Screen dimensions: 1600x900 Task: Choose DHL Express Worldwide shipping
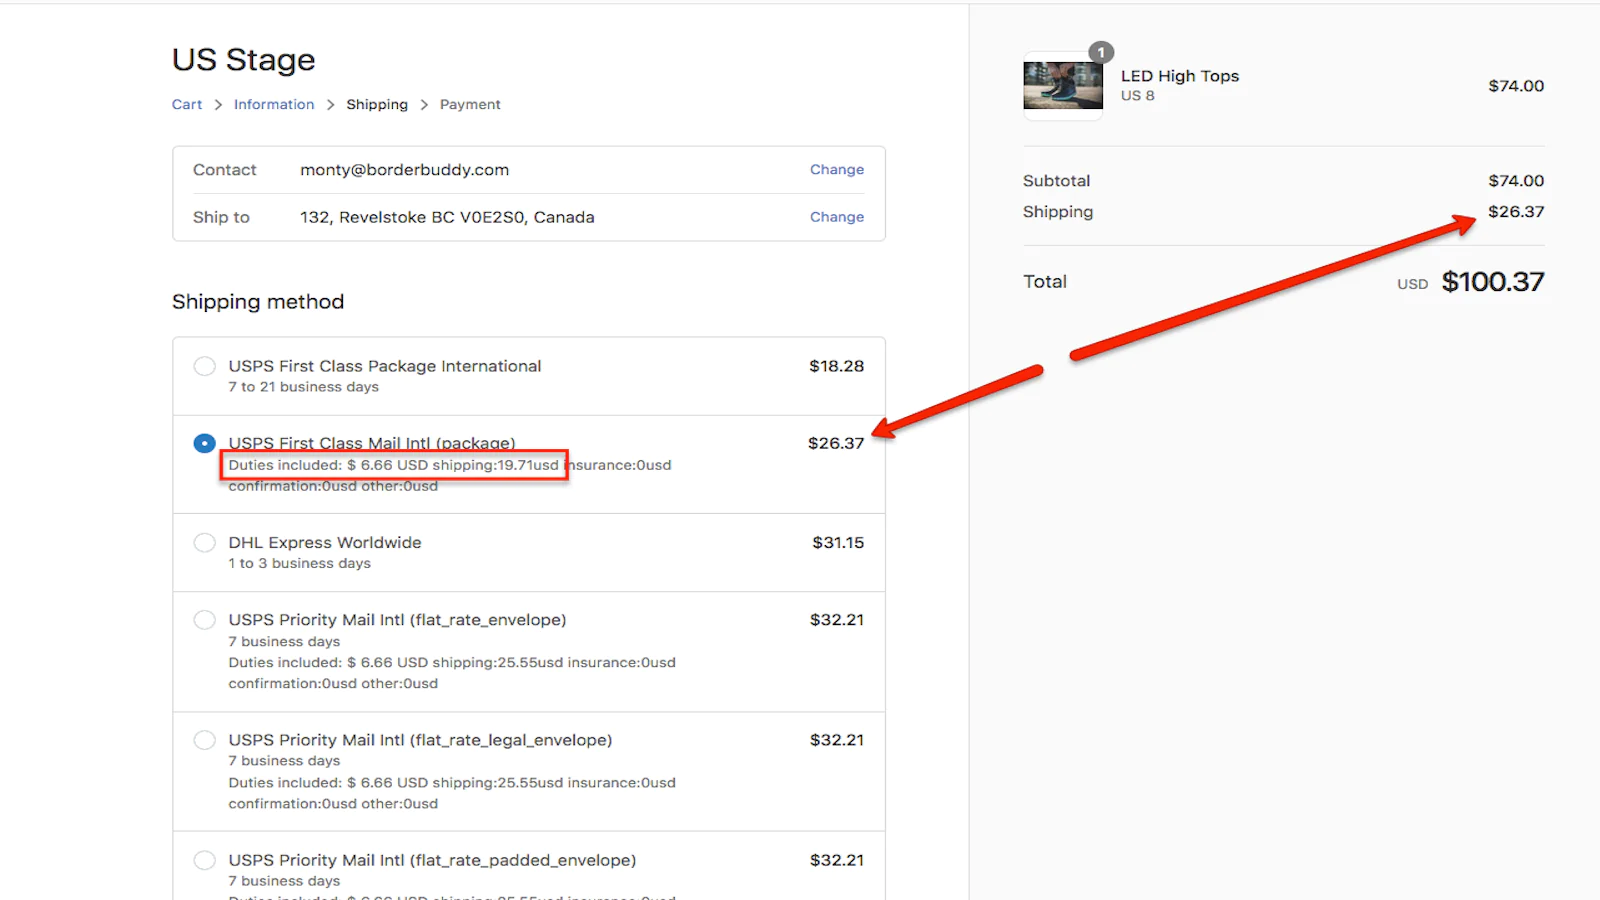point(204,543)
